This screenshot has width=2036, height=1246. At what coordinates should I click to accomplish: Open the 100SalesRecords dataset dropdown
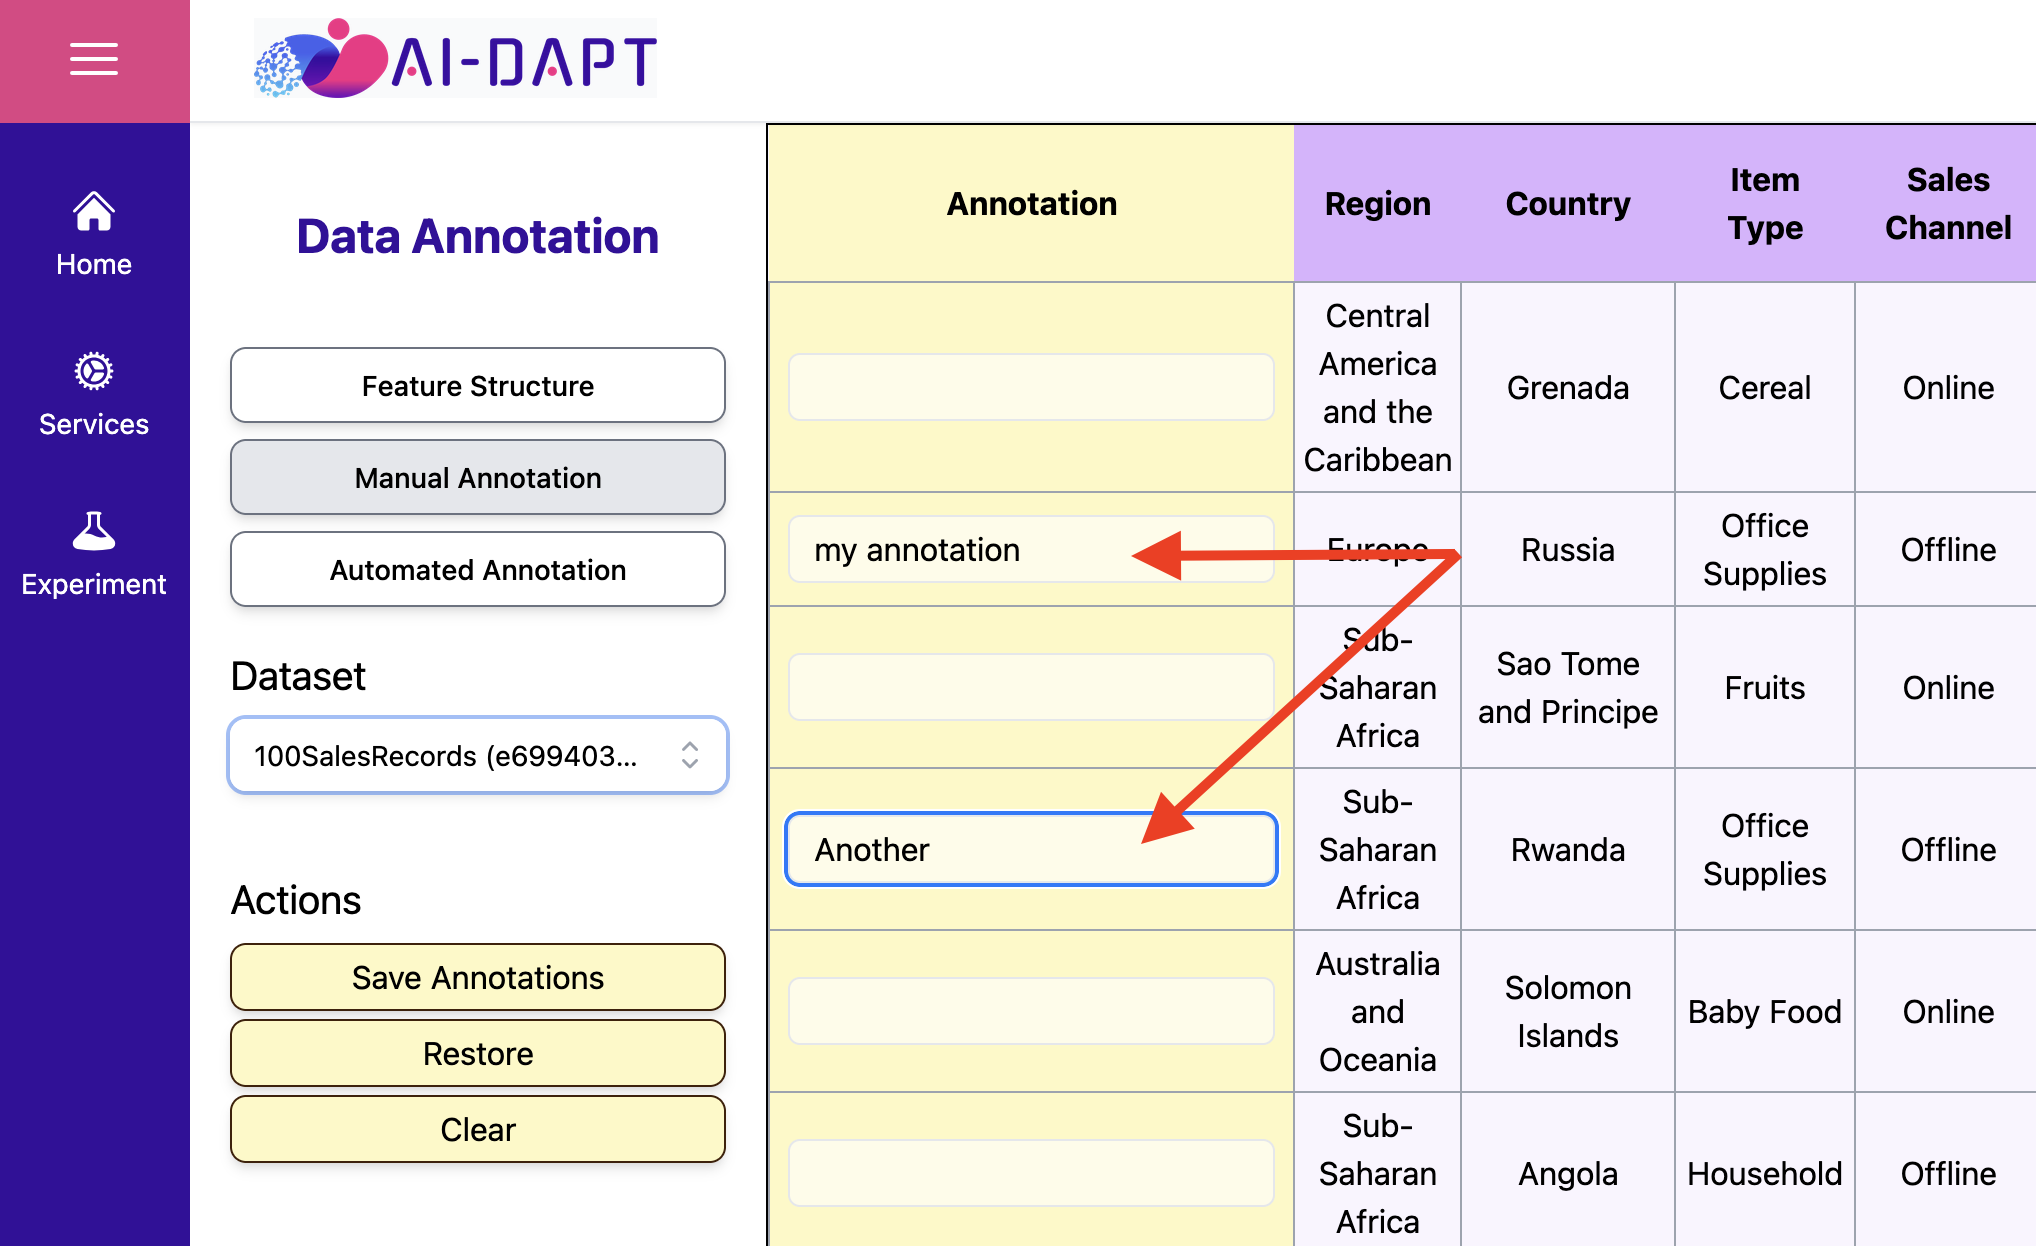coord(478,755)
